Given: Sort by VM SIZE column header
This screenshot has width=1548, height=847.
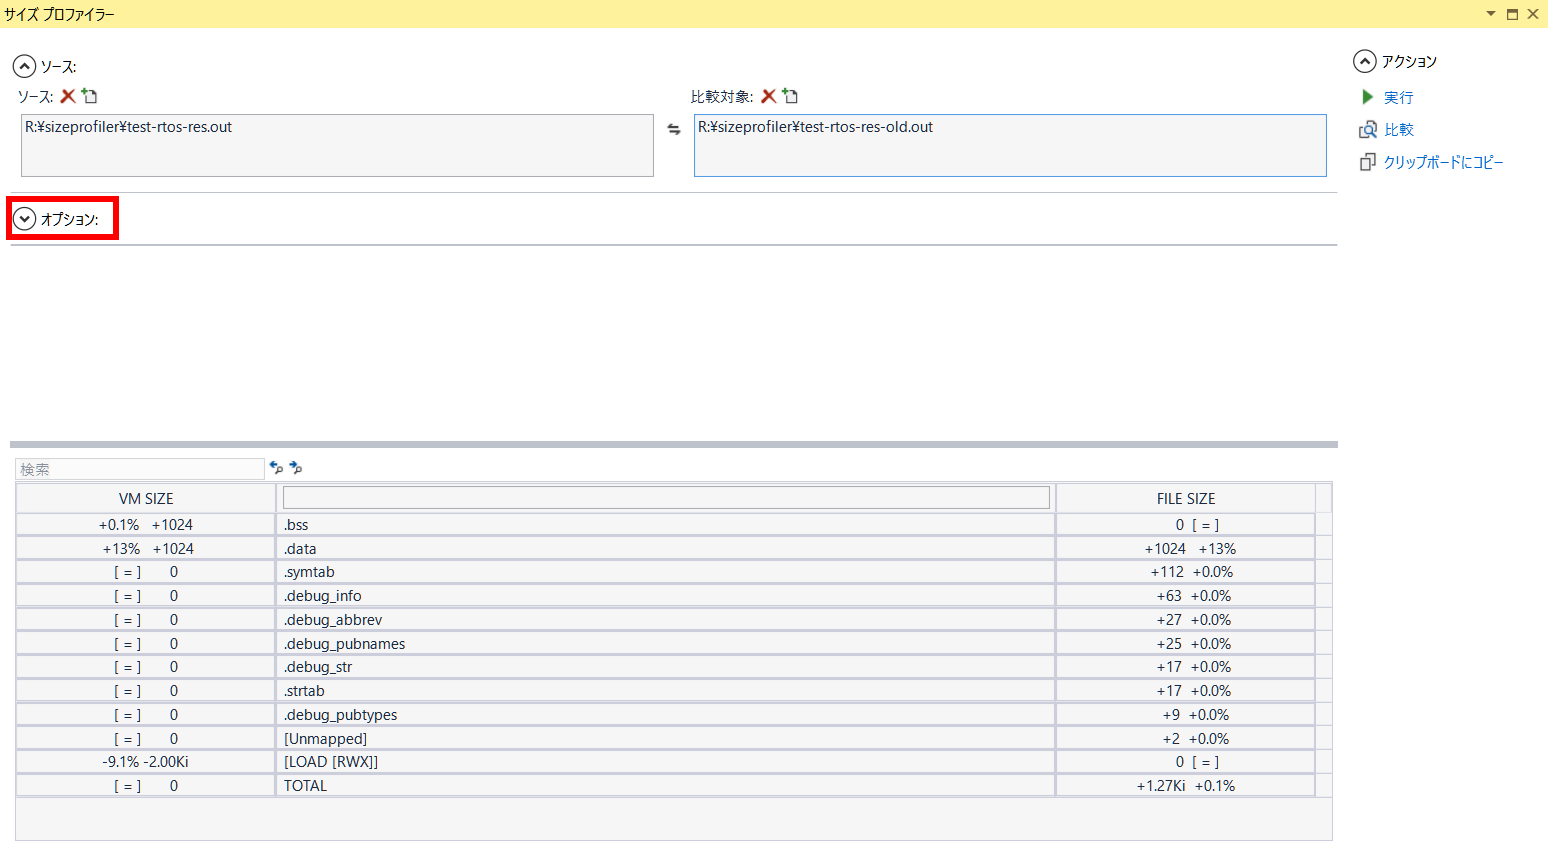Looking at the screenshot, I should pyautogui.click(x=146, y=498).
